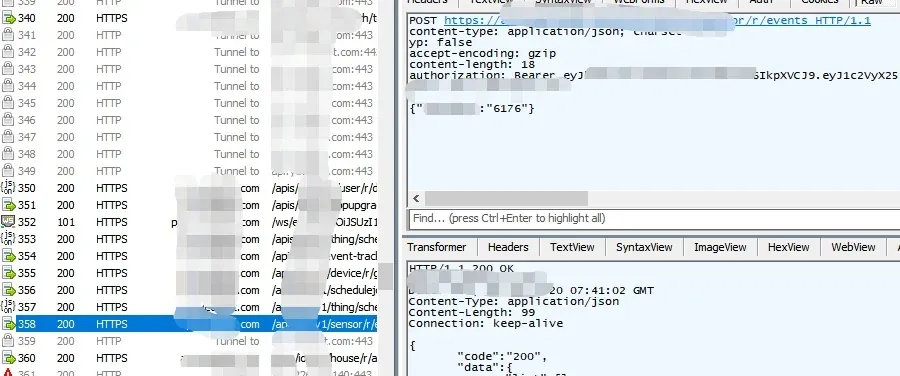900x376 pixels.
Task: Click 'Tunnel to' text in session 343
Action: [x=236, y=69]
